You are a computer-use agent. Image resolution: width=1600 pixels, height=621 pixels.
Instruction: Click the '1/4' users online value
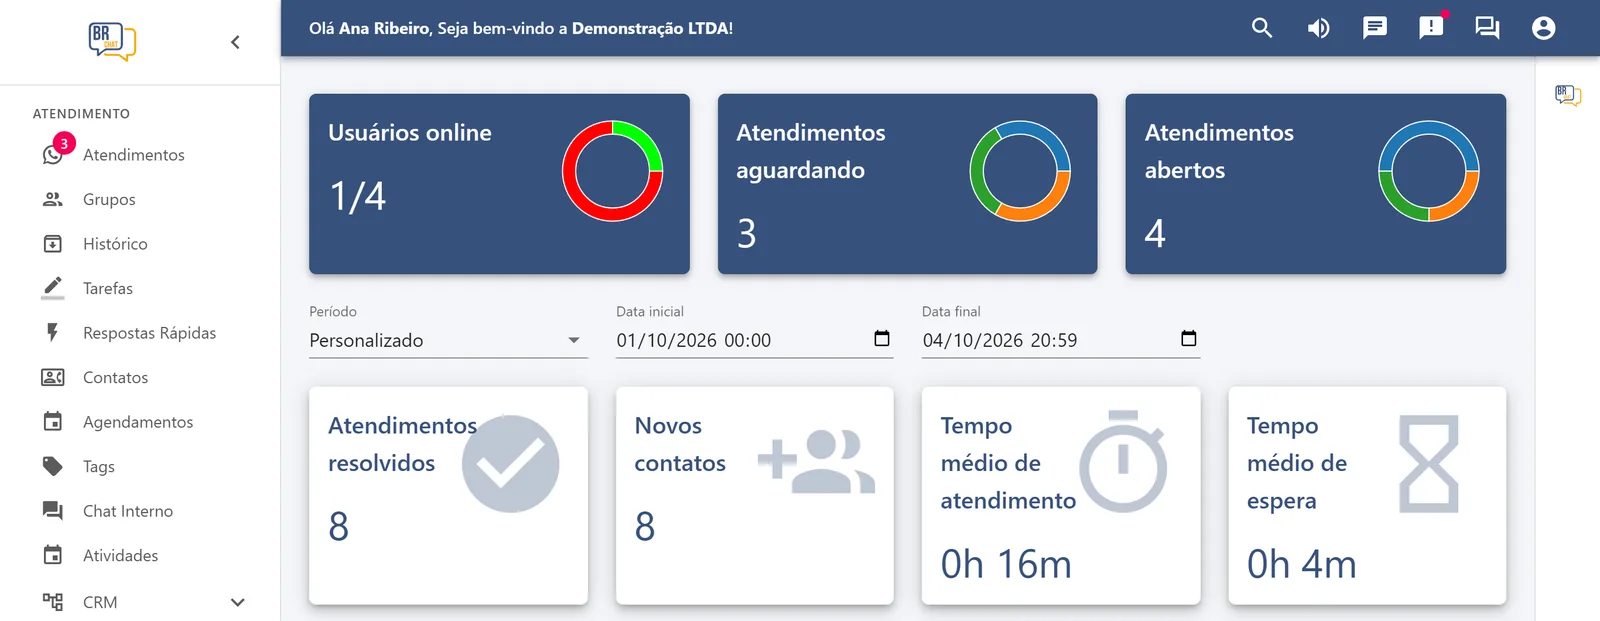[x=357, y=196]
